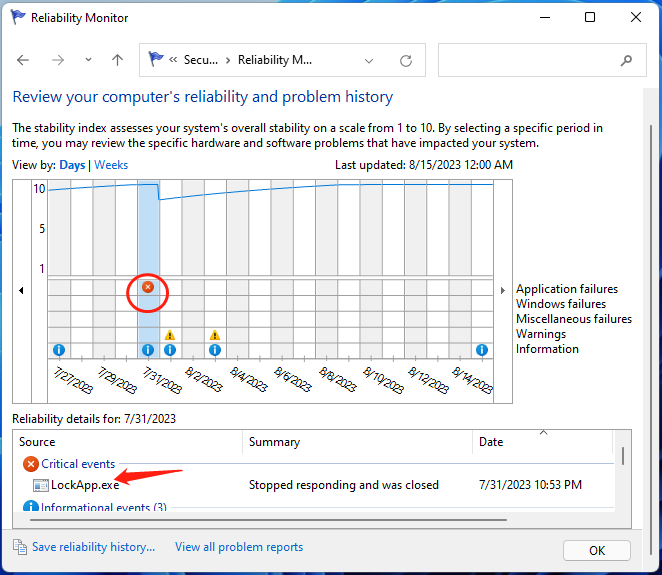The image size is (662, 575).
Task: Sort details by Summary column header
Action: click(x=358, y=442)
